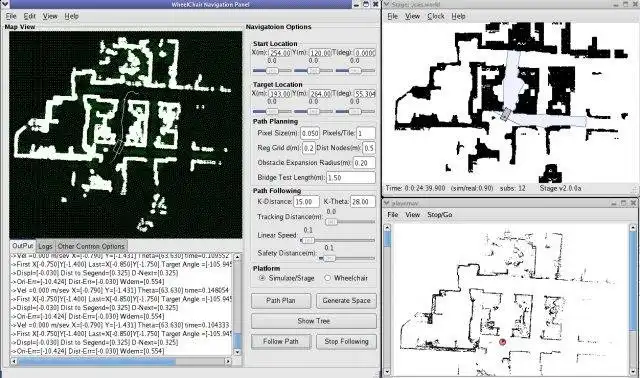
Task: Click the Tracking Distance slider handle
Action: point(331,222)
